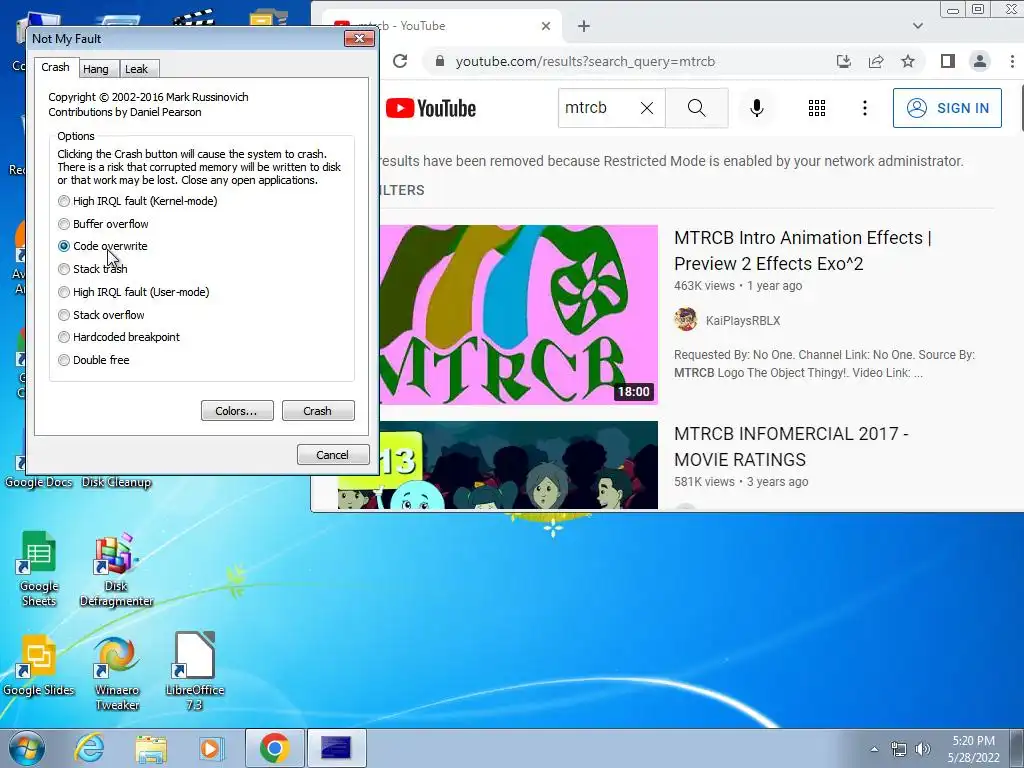Click the install app icon in address bar
This screenshot has height=768, width=1024.
tap(844, 61)
